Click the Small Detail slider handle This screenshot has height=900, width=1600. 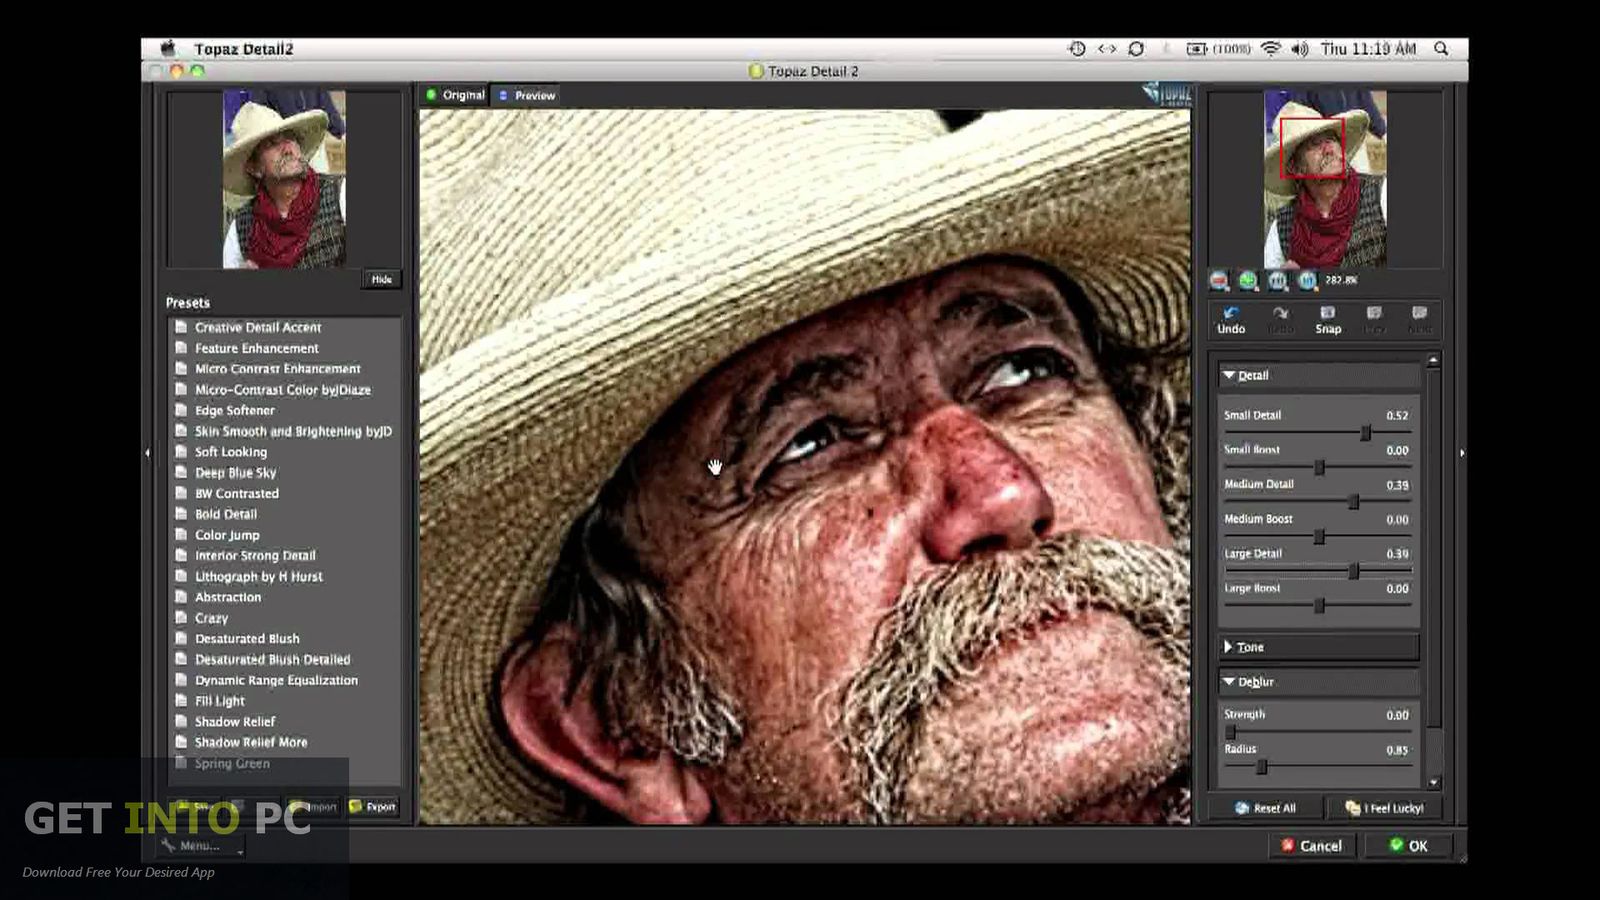[x=1366, y=433]
